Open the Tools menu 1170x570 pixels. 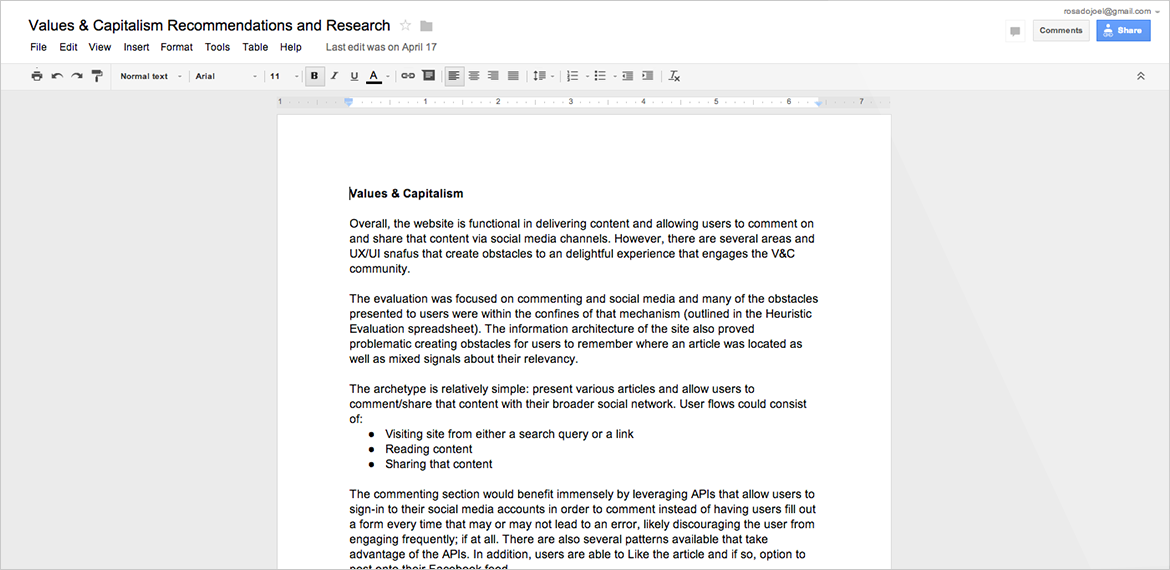point(218,47)
